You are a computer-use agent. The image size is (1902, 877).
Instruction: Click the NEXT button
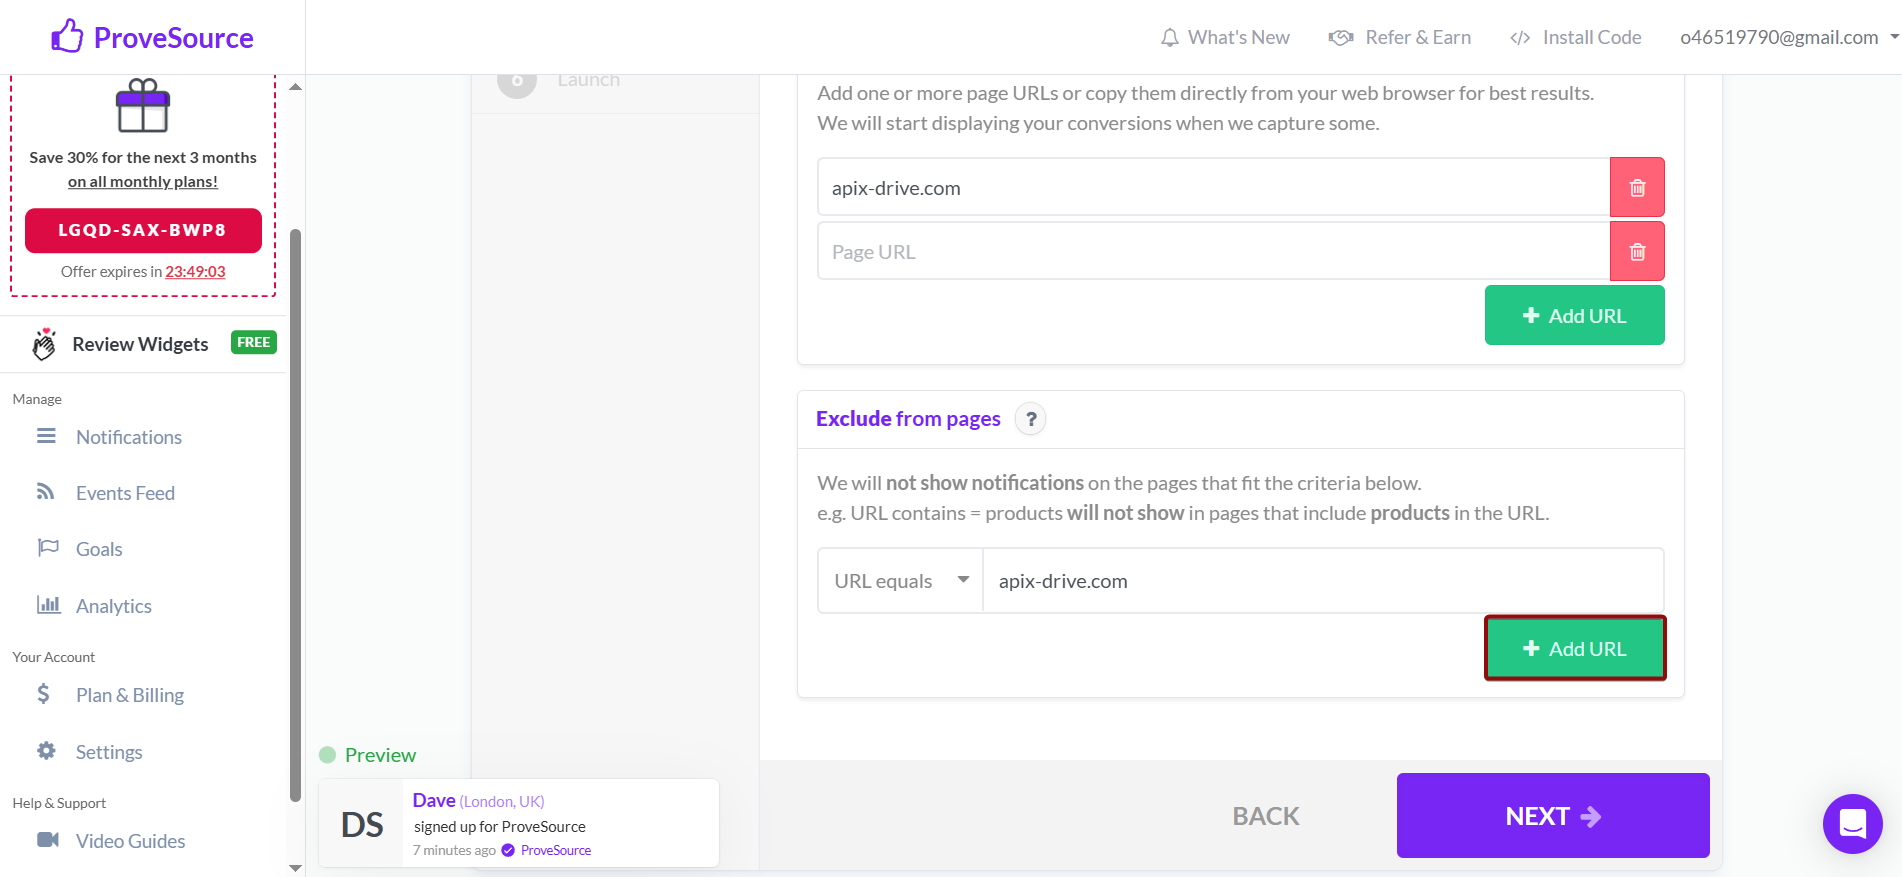[x=1553, y=815]
